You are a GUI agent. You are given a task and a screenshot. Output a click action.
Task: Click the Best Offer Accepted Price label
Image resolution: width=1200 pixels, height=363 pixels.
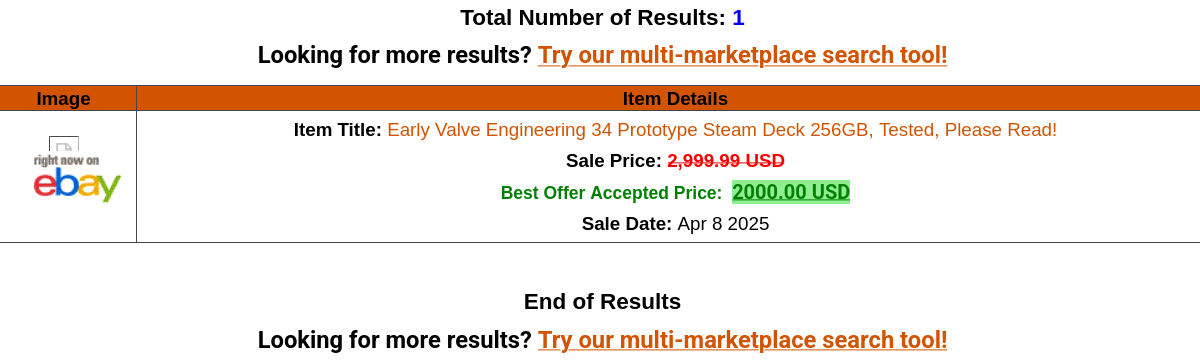click(611, 193)
